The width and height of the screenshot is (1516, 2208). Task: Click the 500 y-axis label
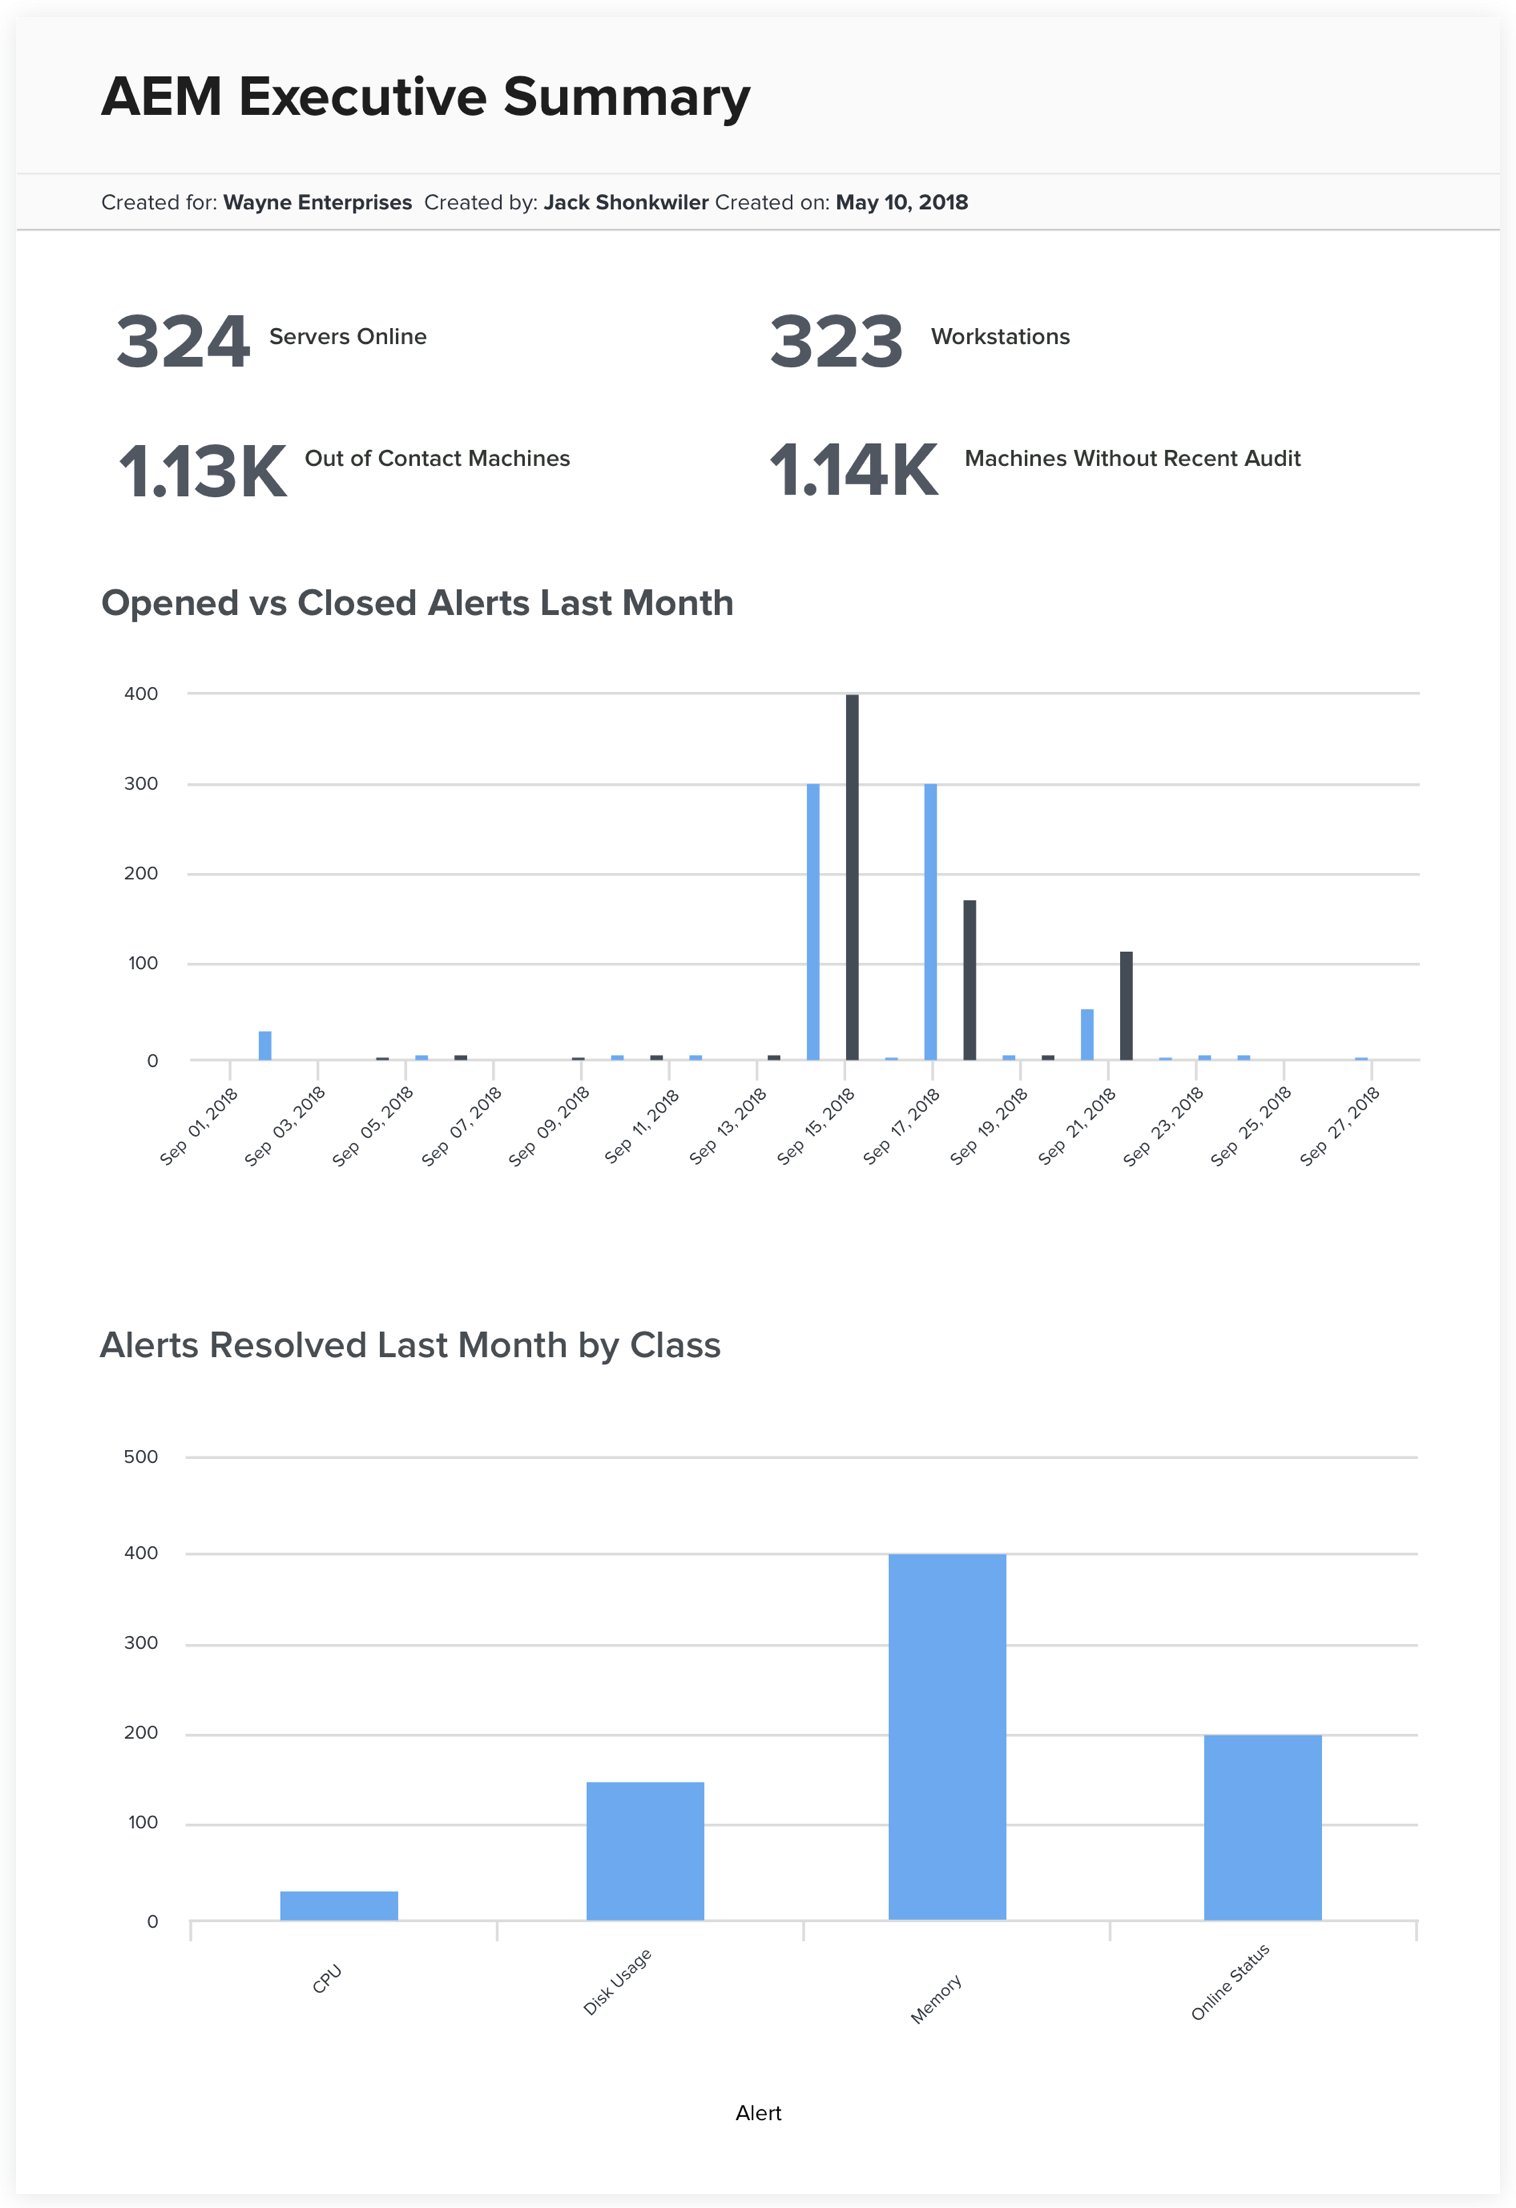pyautogui.click(x=141, y=1457)
